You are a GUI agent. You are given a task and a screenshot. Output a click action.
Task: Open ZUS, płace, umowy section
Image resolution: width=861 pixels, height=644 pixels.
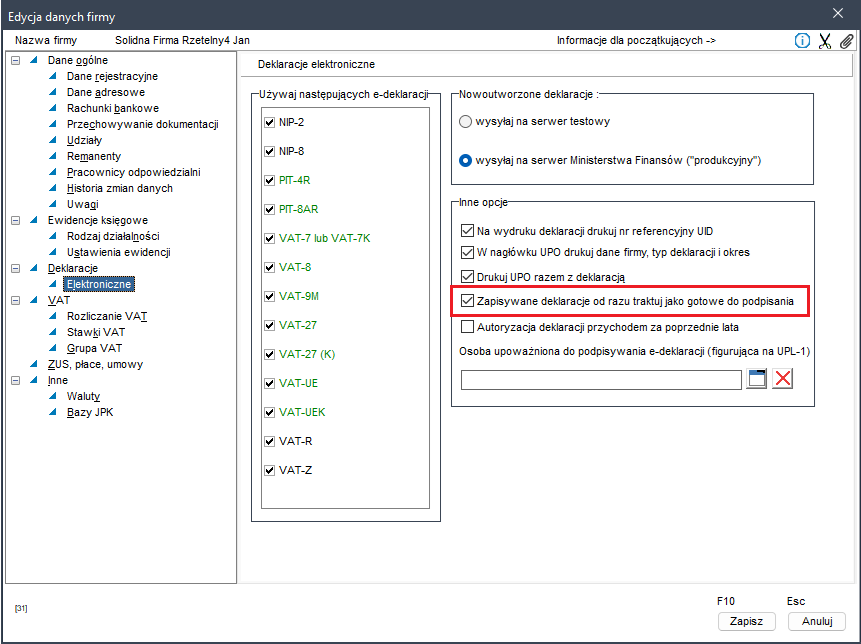(96, 364)
